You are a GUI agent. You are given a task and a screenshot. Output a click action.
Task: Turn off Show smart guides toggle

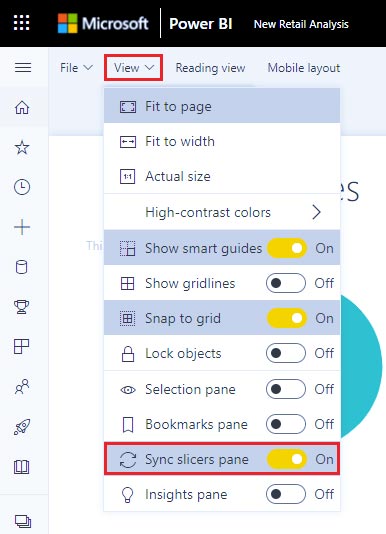(x=287, y=248)
